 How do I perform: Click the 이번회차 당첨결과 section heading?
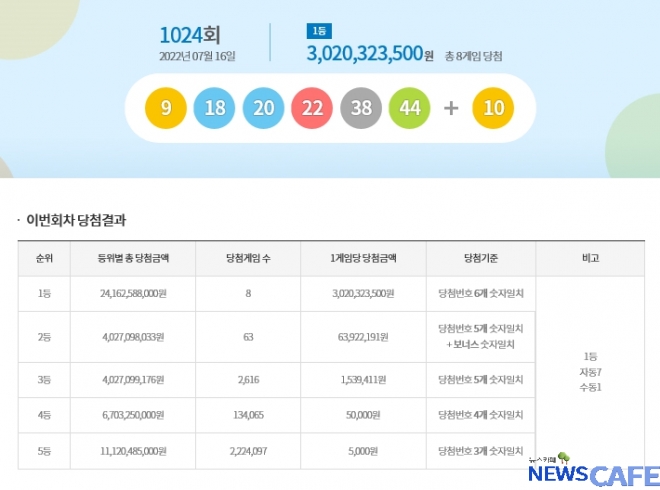77,219
